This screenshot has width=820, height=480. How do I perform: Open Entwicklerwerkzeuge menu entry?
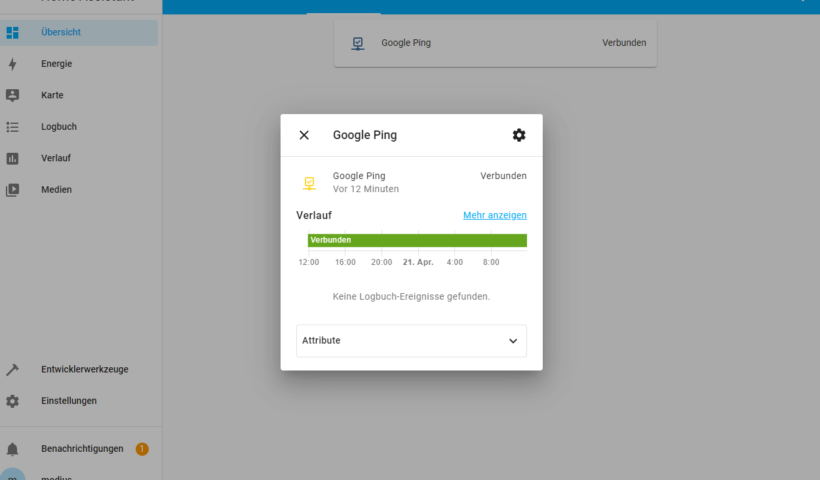tap(79, 369)
